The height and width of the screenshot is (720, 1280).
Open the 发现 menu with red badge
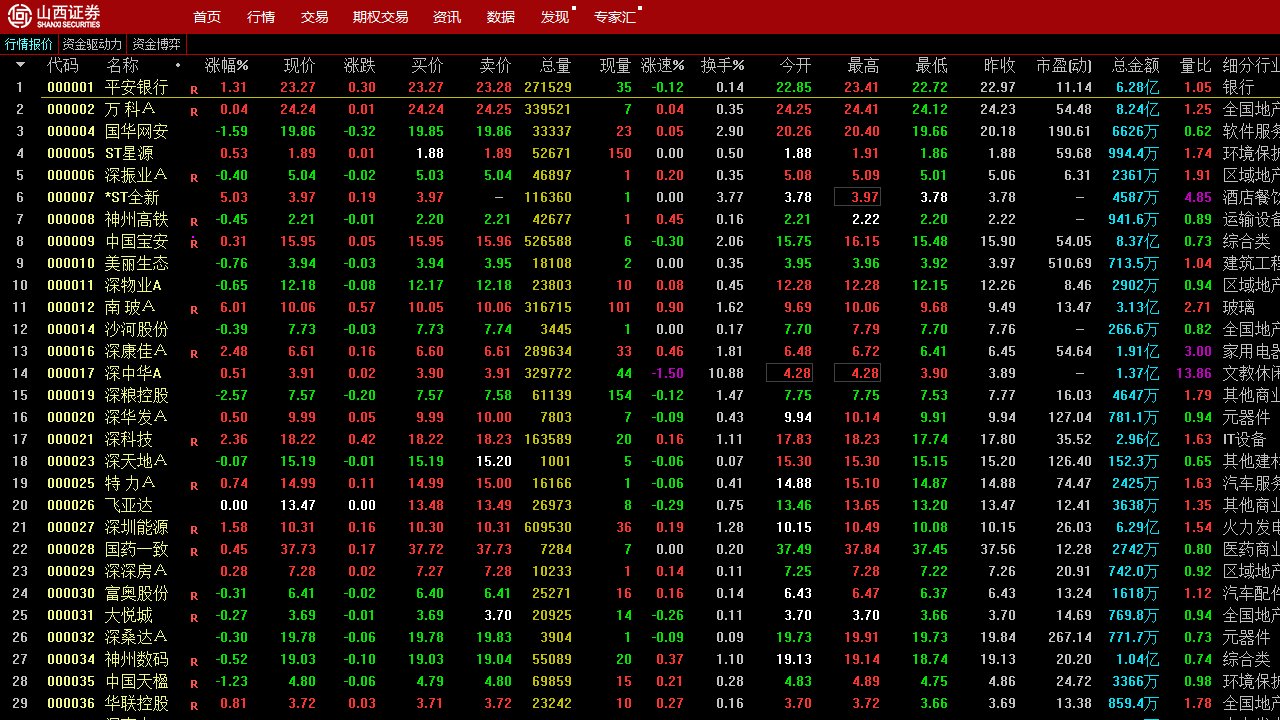click(x=553, y=16)
